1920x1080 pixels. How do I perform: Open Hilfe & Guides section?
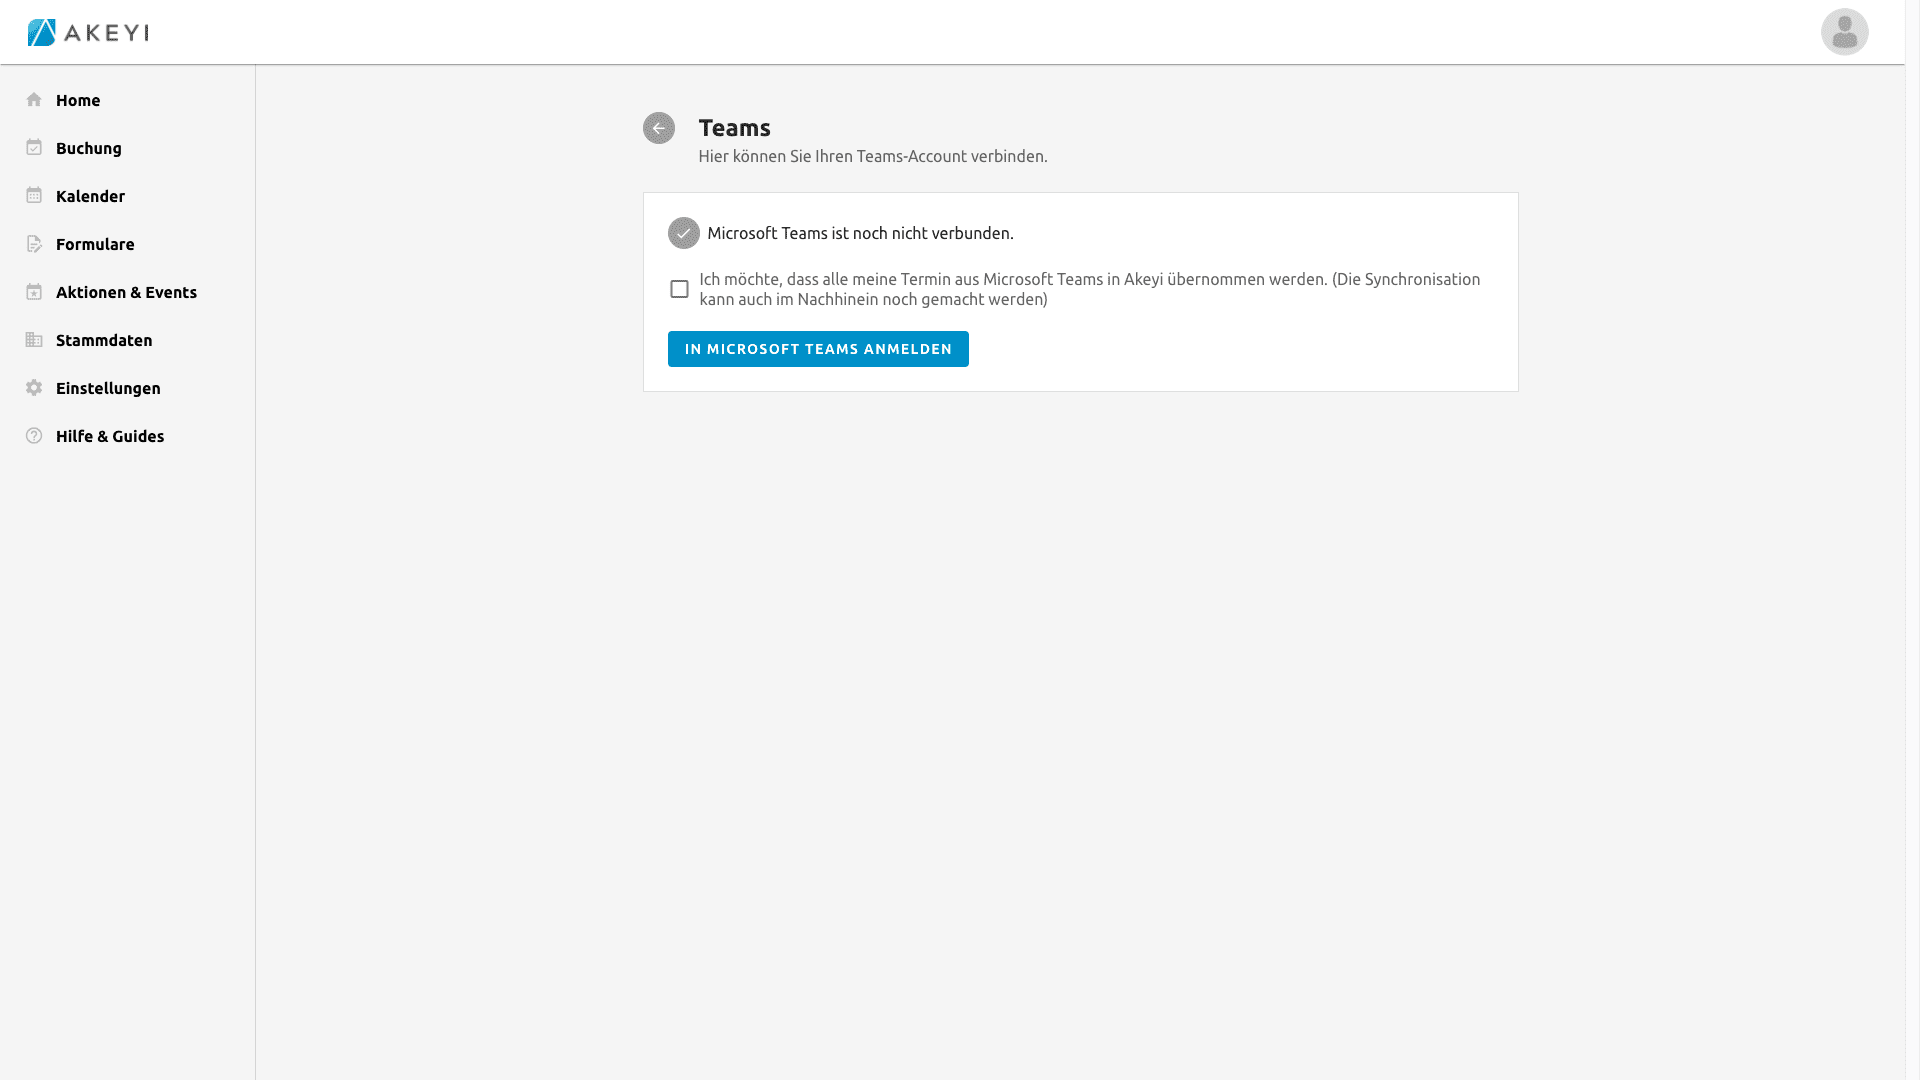[x=110, y=436]
